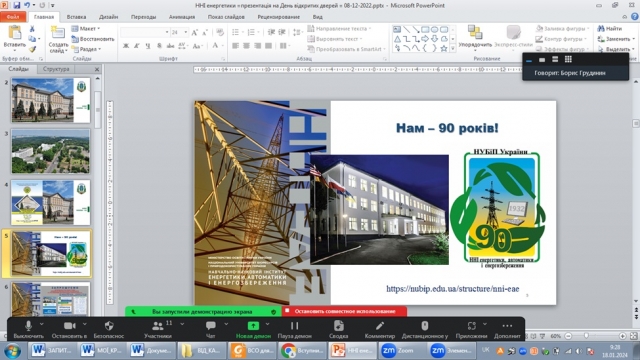Open the nubip.edu.ua link on slide
This screenshot has height=360, width=640.
[x=452, y=289]
